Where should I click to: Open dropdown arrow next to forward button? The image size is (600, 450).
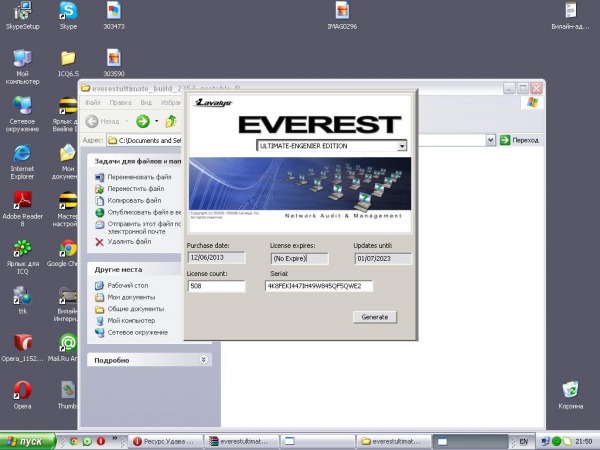[x=157, y=121]
